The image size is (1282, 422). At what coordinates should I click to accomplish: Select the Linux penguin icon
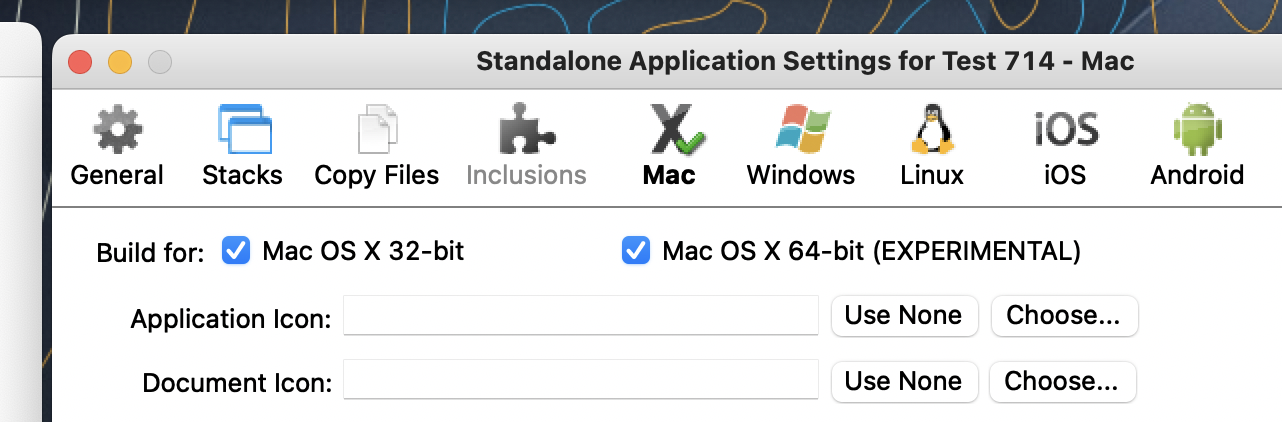click(x=932, y=129)
